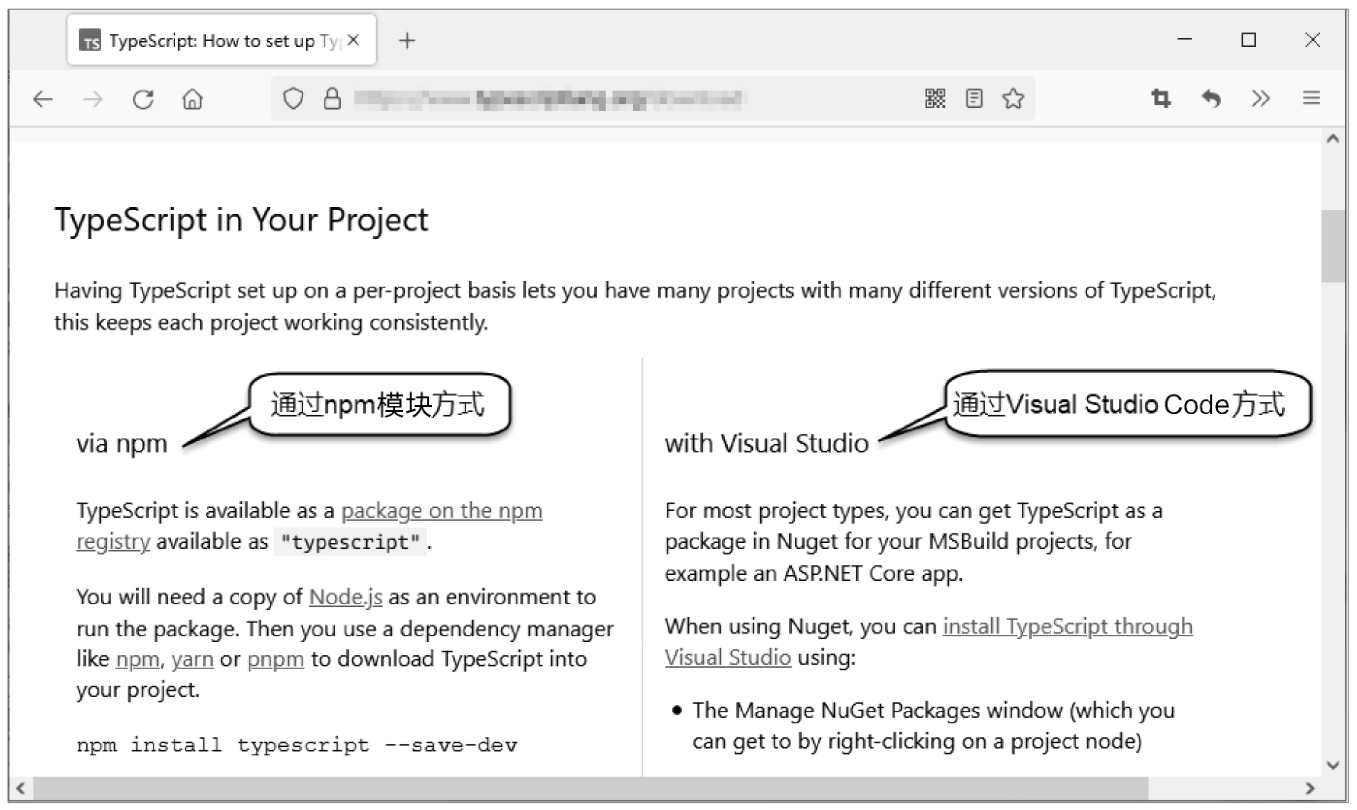The image size is (1357, 810).
Task: Click the via npm heading
Action: (x=122, y=444)
